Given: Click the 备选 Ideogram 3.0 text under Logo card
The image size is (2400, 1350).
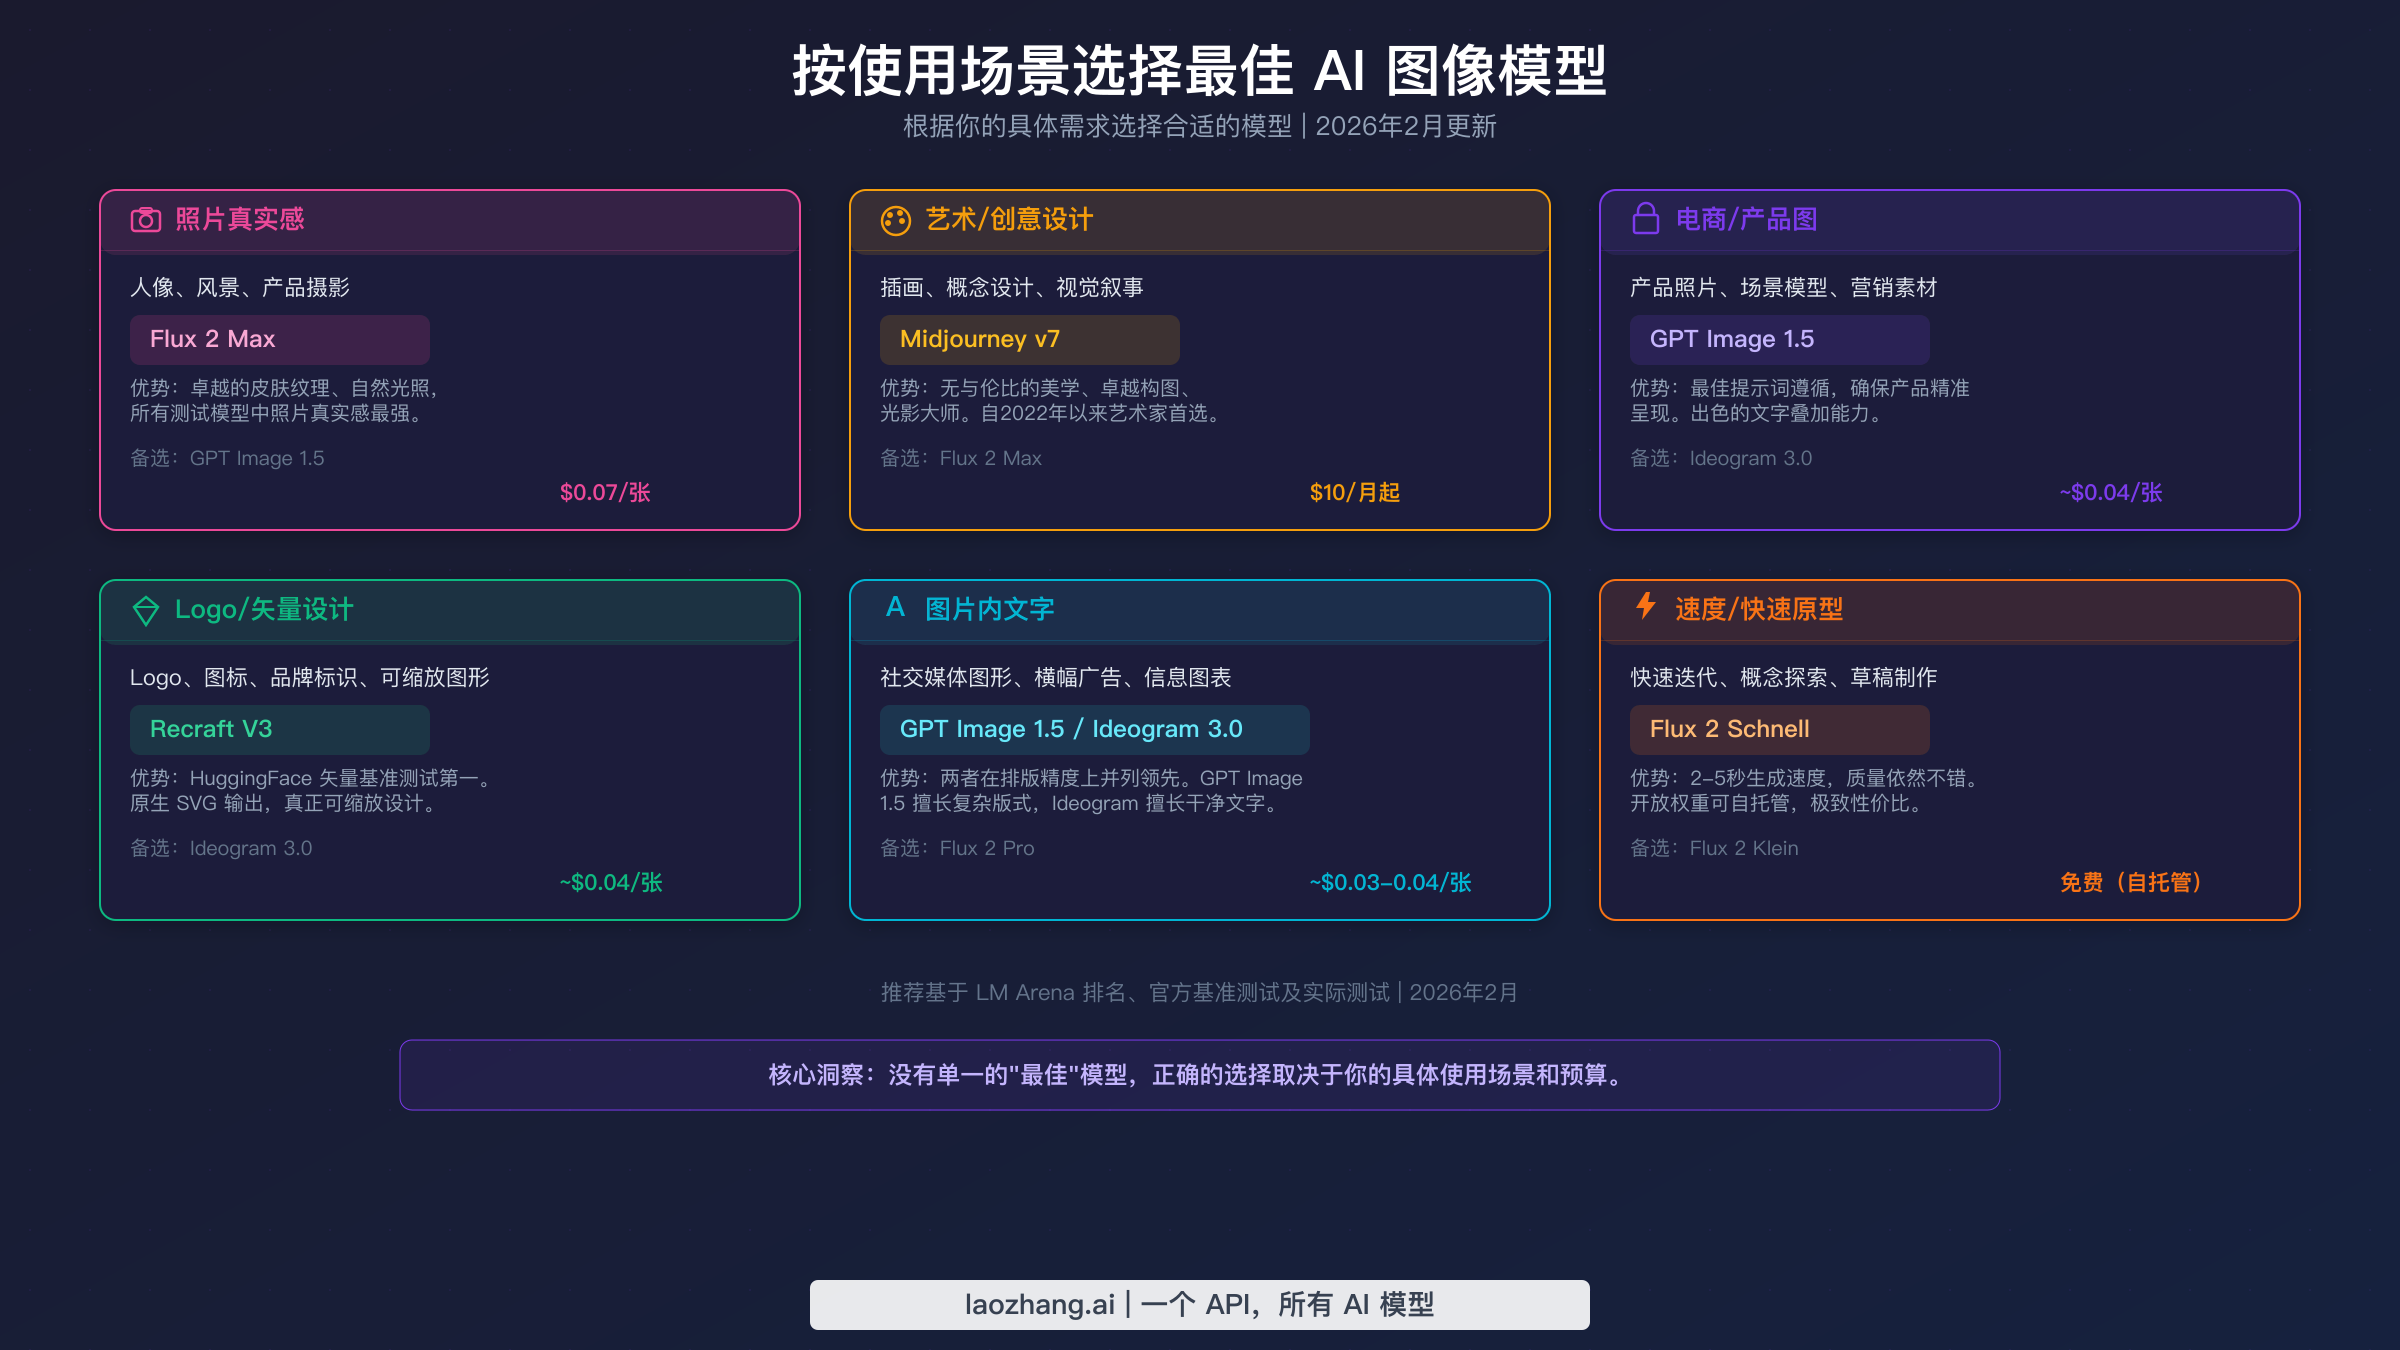Looking at the screenshot, I should pyautogui.click(x=220, y=848).
